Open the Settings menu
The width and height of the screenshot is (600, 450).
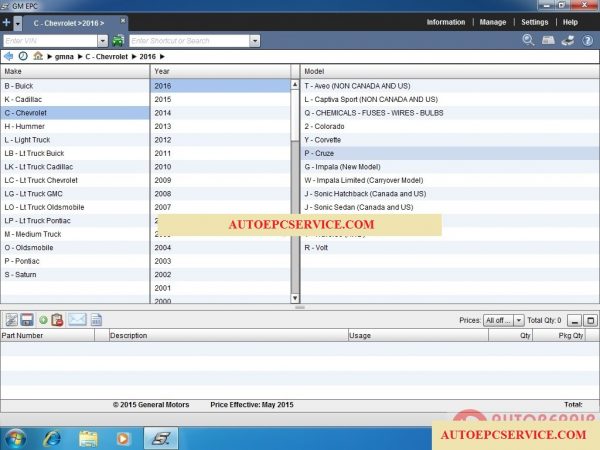535,22
